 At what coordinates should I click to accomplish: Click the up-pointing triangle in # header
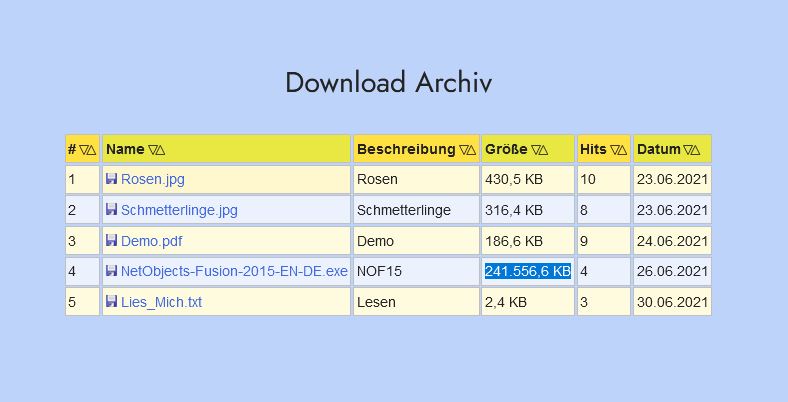(x=91, y=150)
